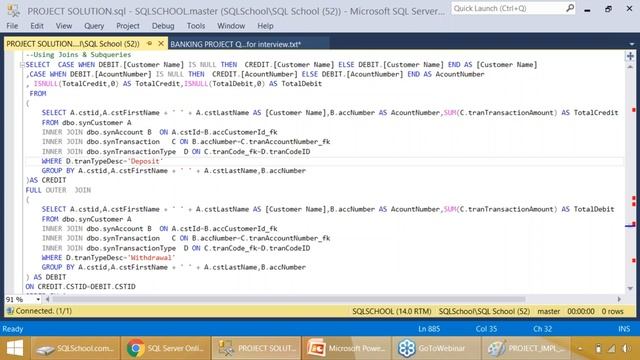Open the Window menu
This screenshot has width=640, height=360.
tap(231, 26)
